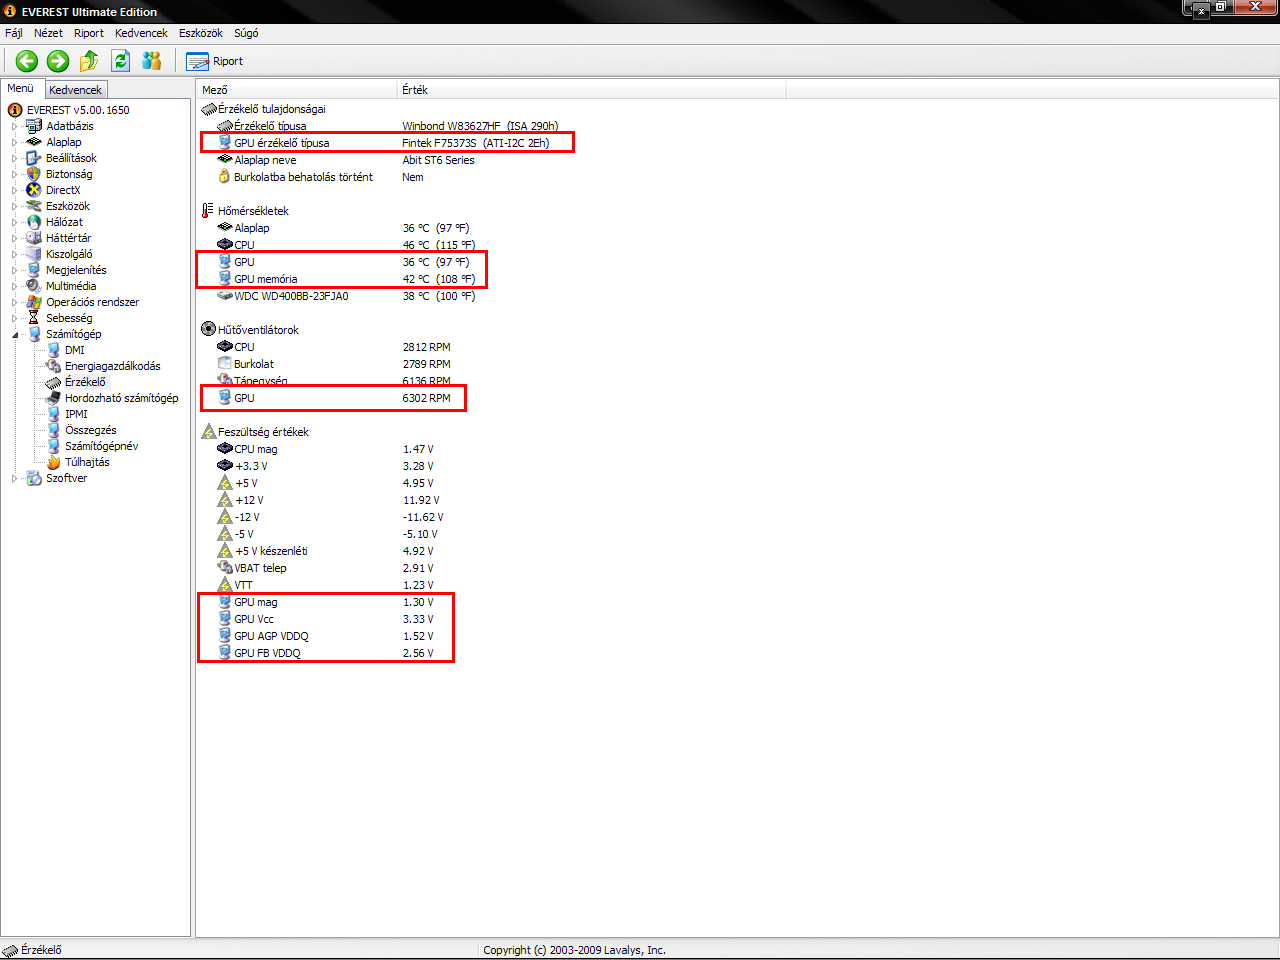Select the CPU mag voltage row
This screenshot has height=960, width=1280.
326,449
